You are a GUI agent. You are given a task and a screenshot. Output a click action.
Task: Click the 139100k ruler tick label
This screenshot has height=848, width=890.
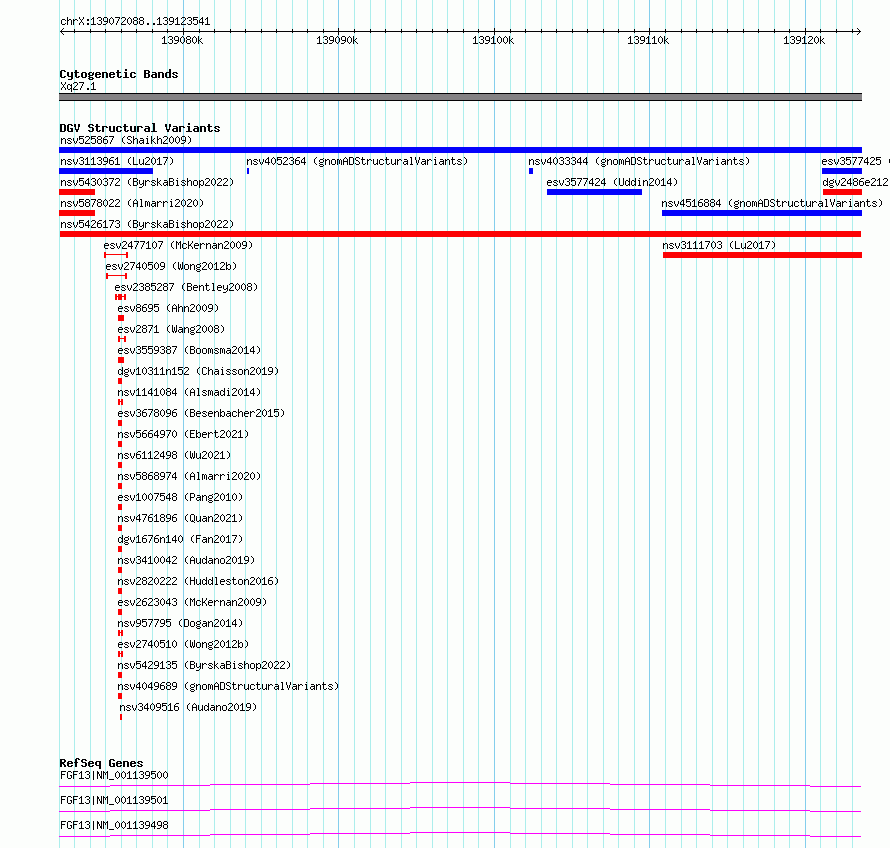(x=493, y=40)
